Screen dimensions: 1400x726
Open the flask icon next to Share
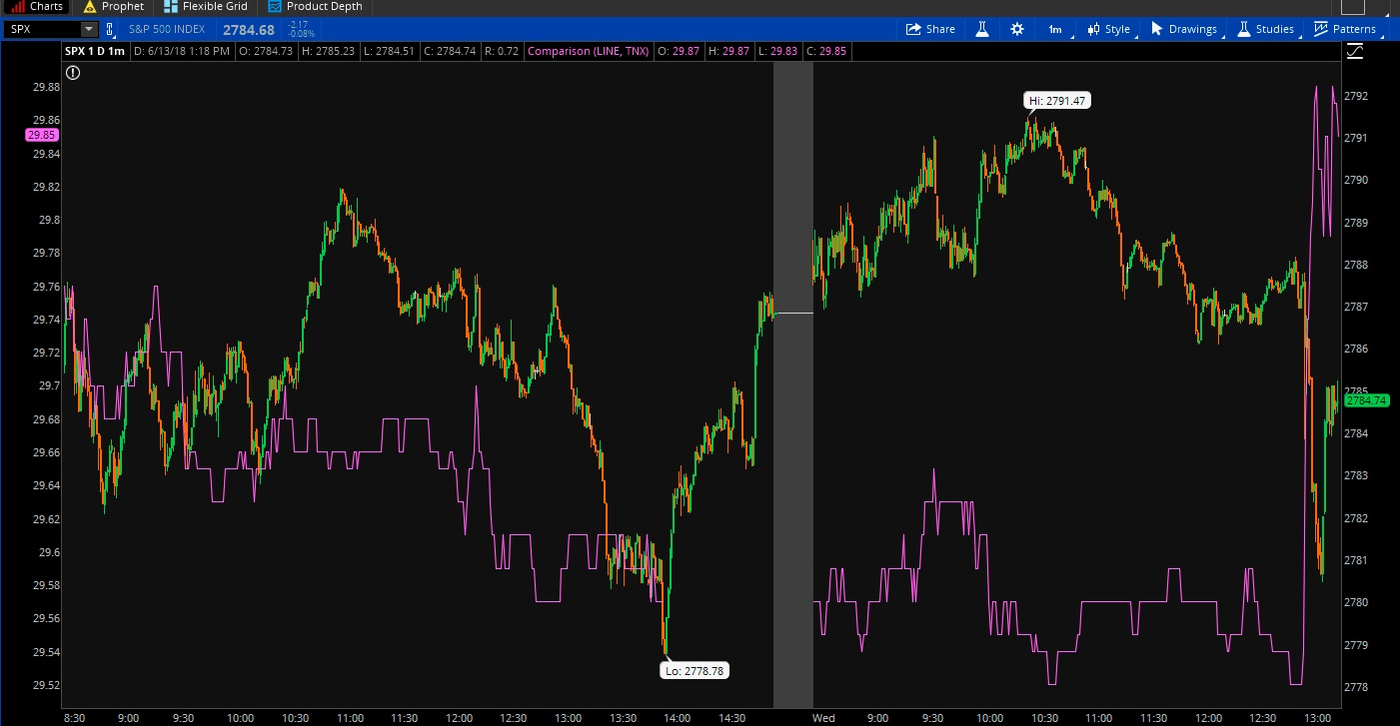click(x=982, y=29)
